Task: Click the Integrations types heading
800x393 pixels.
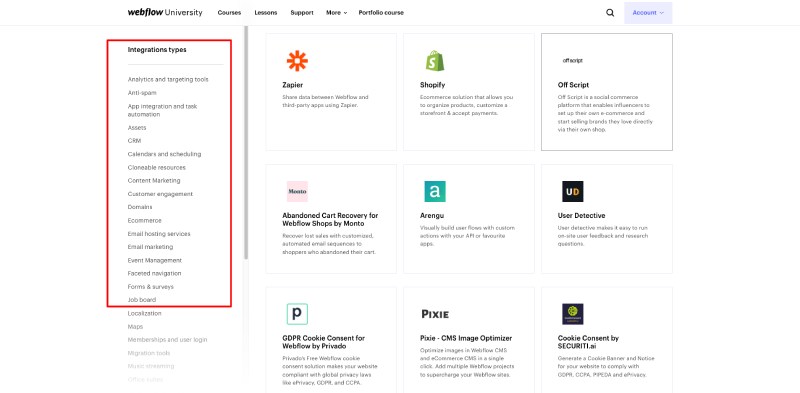Action: pos(157,50)
